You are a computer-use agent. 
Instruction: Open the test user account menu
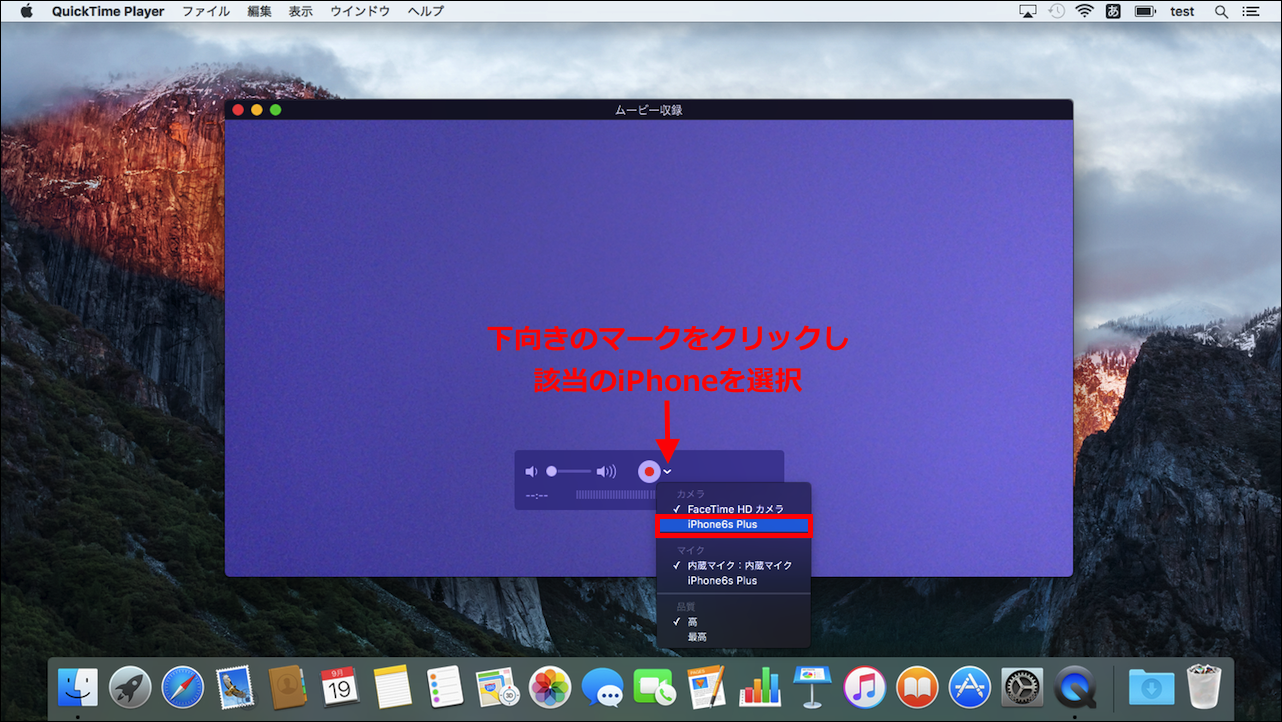1182,11
